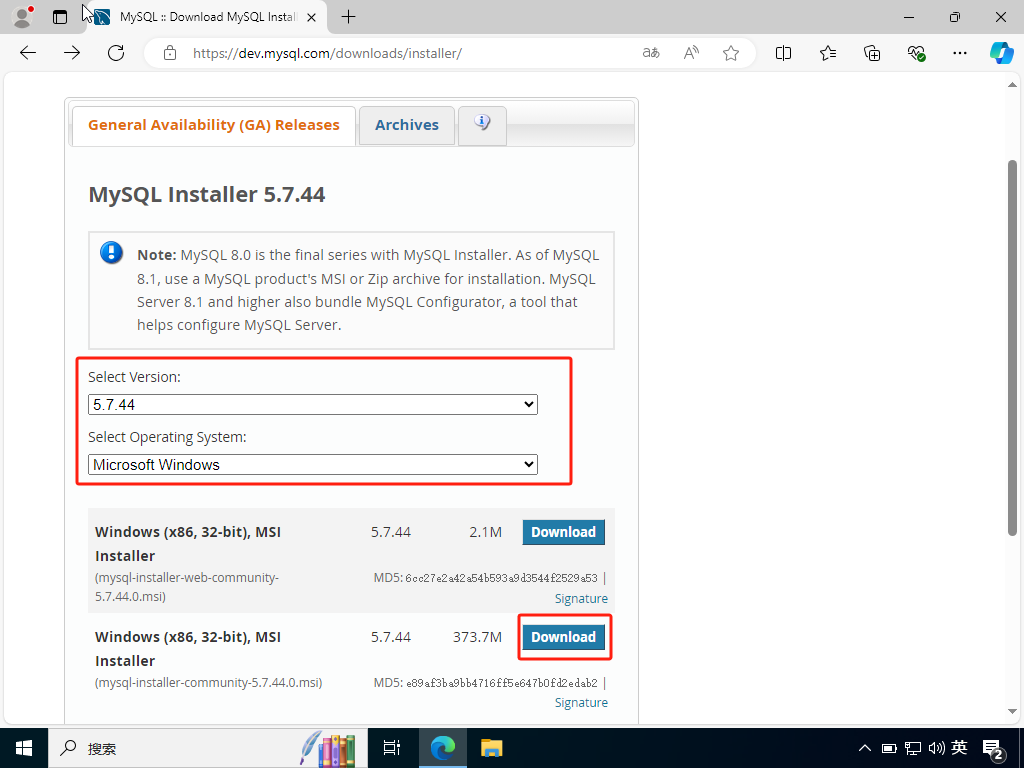This screenshot has height=768, width=1024.
Task: Click the info icon tab beside Archives
Action: (x=482, y=125)
